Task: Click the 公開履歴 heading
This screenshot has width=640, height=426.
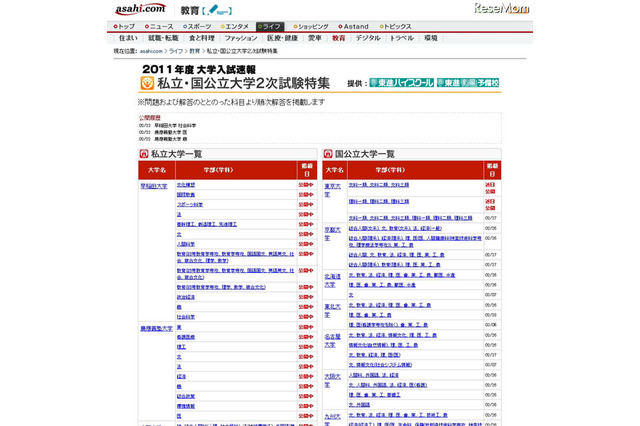Action: coord(150,118)
